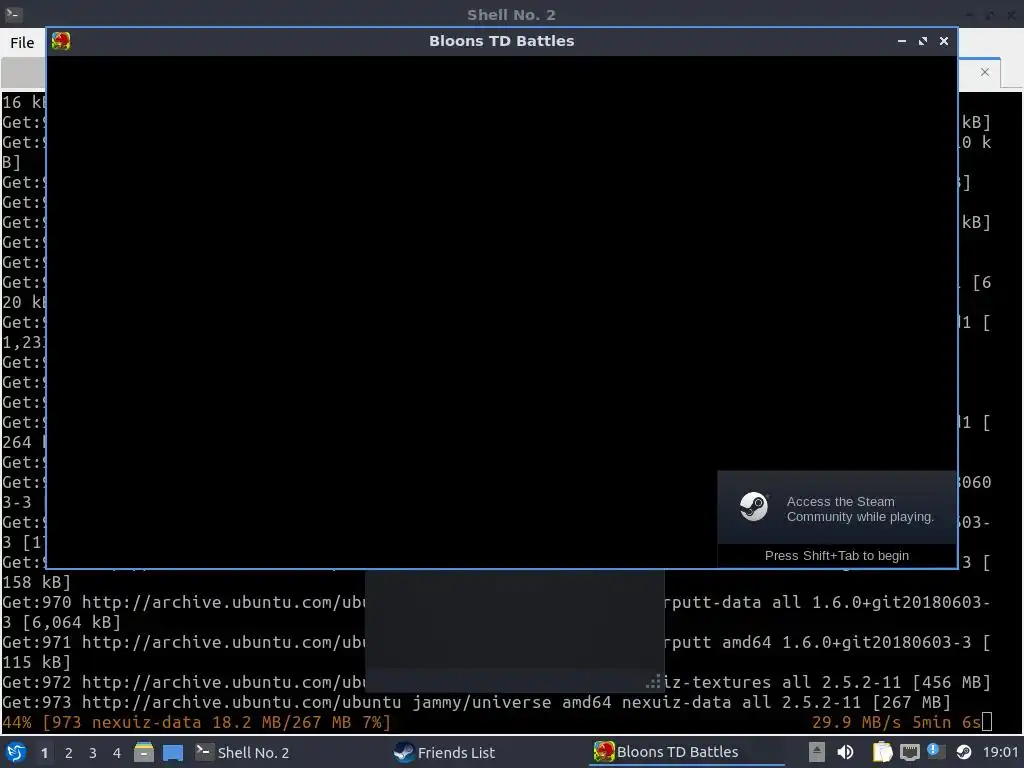The image size is (1024, 768).
Task: Open the Steam tray icon
Action: (x=964, y=752)
